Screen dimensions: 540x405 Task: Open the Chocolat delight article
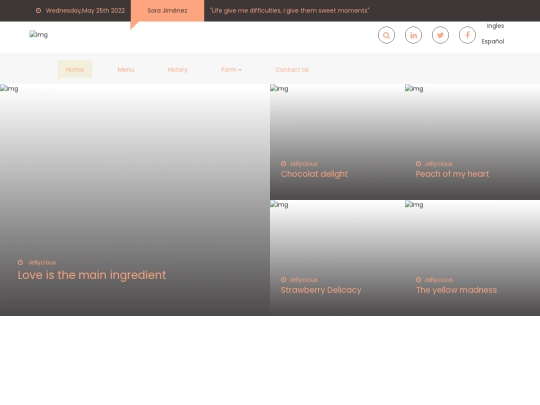314,174
